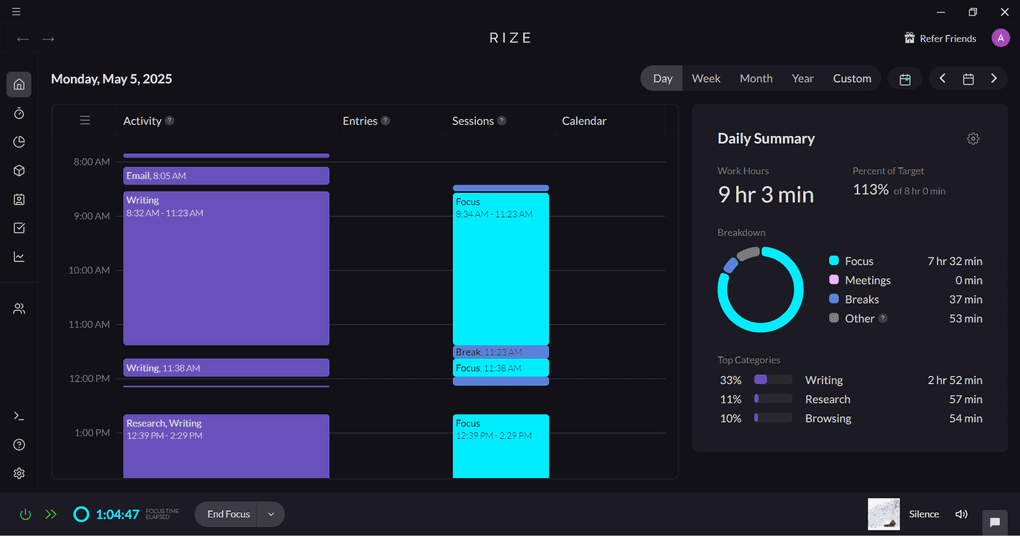Select the Research, Writing activity block

[226, 446]
